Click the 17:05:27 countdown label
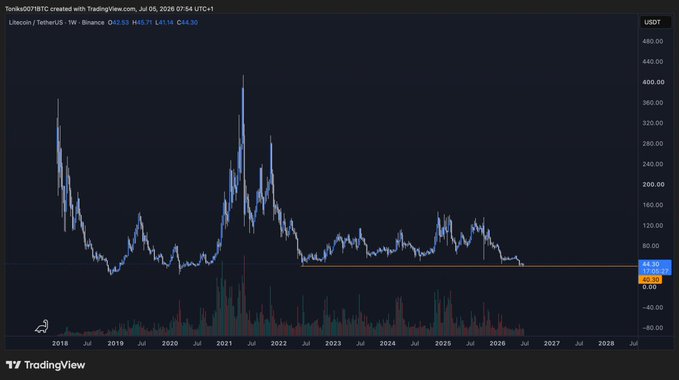This screenshot has height=380, width=679. coord(655,271)
